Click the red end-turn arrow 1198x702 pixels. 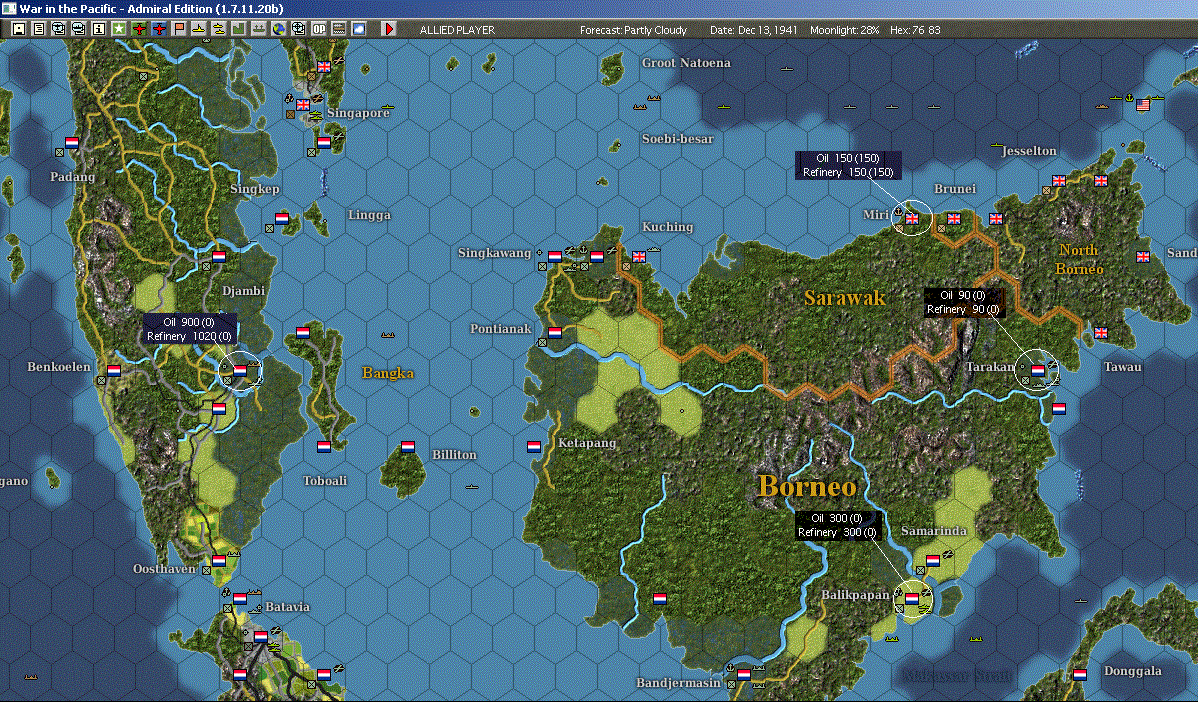pyautogui.click(x=388, y=29)
